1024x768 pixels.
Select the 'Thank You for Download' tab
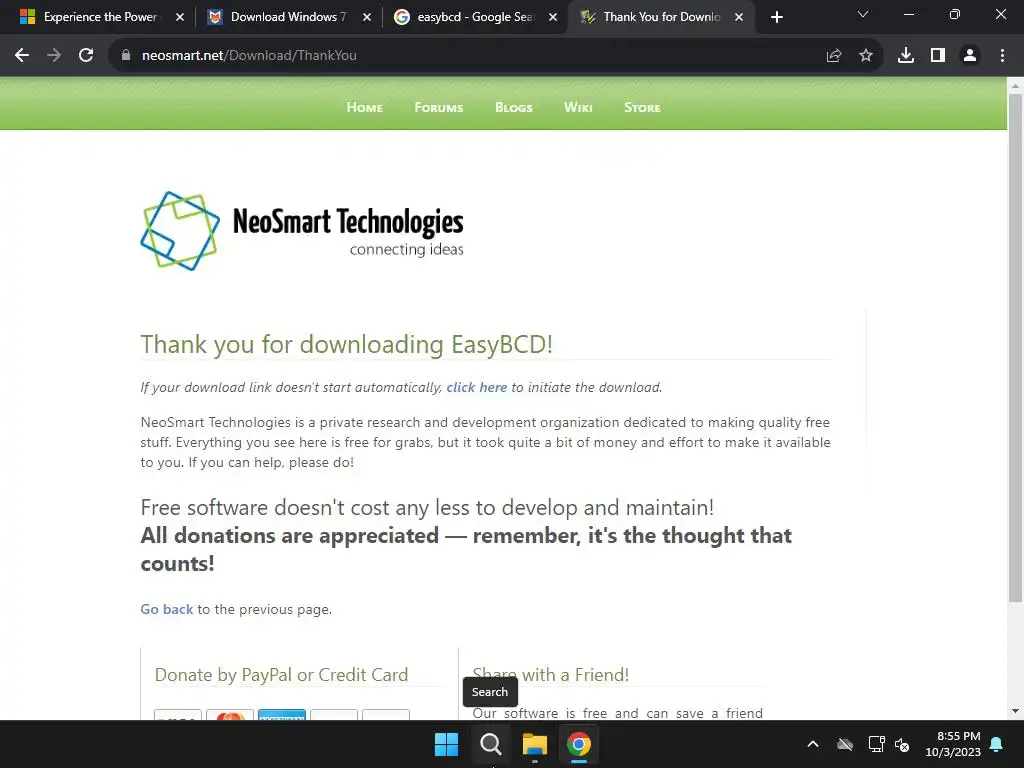pos(662,18)
